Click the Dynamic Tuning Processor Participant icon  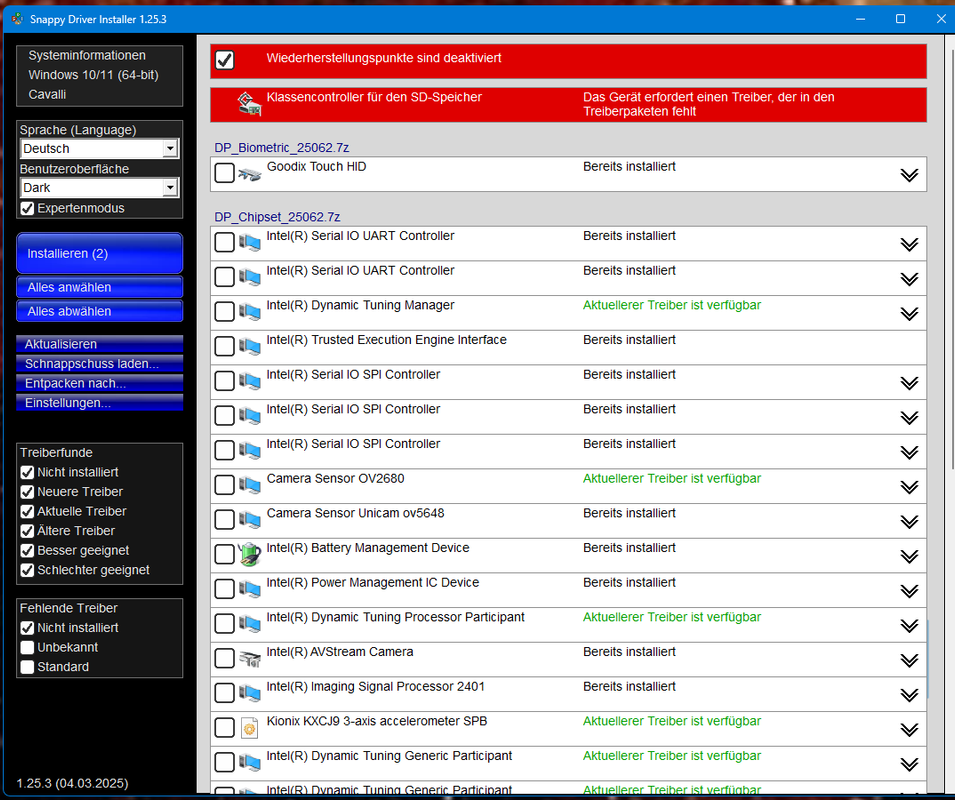click(249, 624)
